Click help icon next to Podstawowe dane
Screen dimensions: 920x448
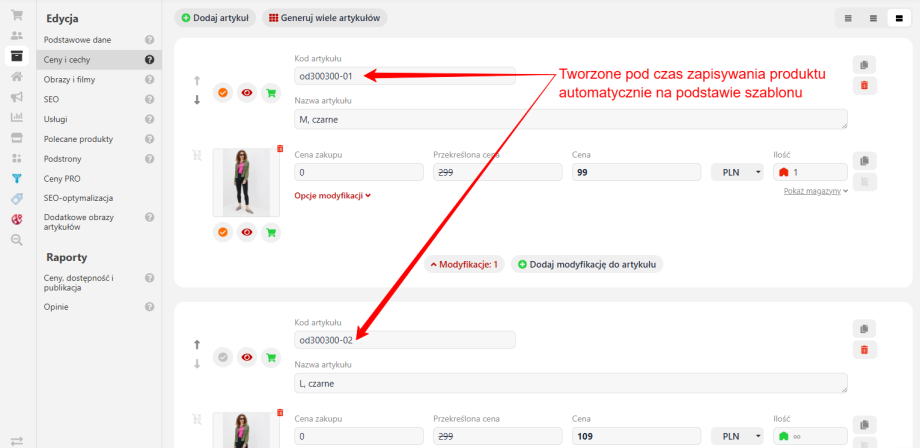pos(149,40)
